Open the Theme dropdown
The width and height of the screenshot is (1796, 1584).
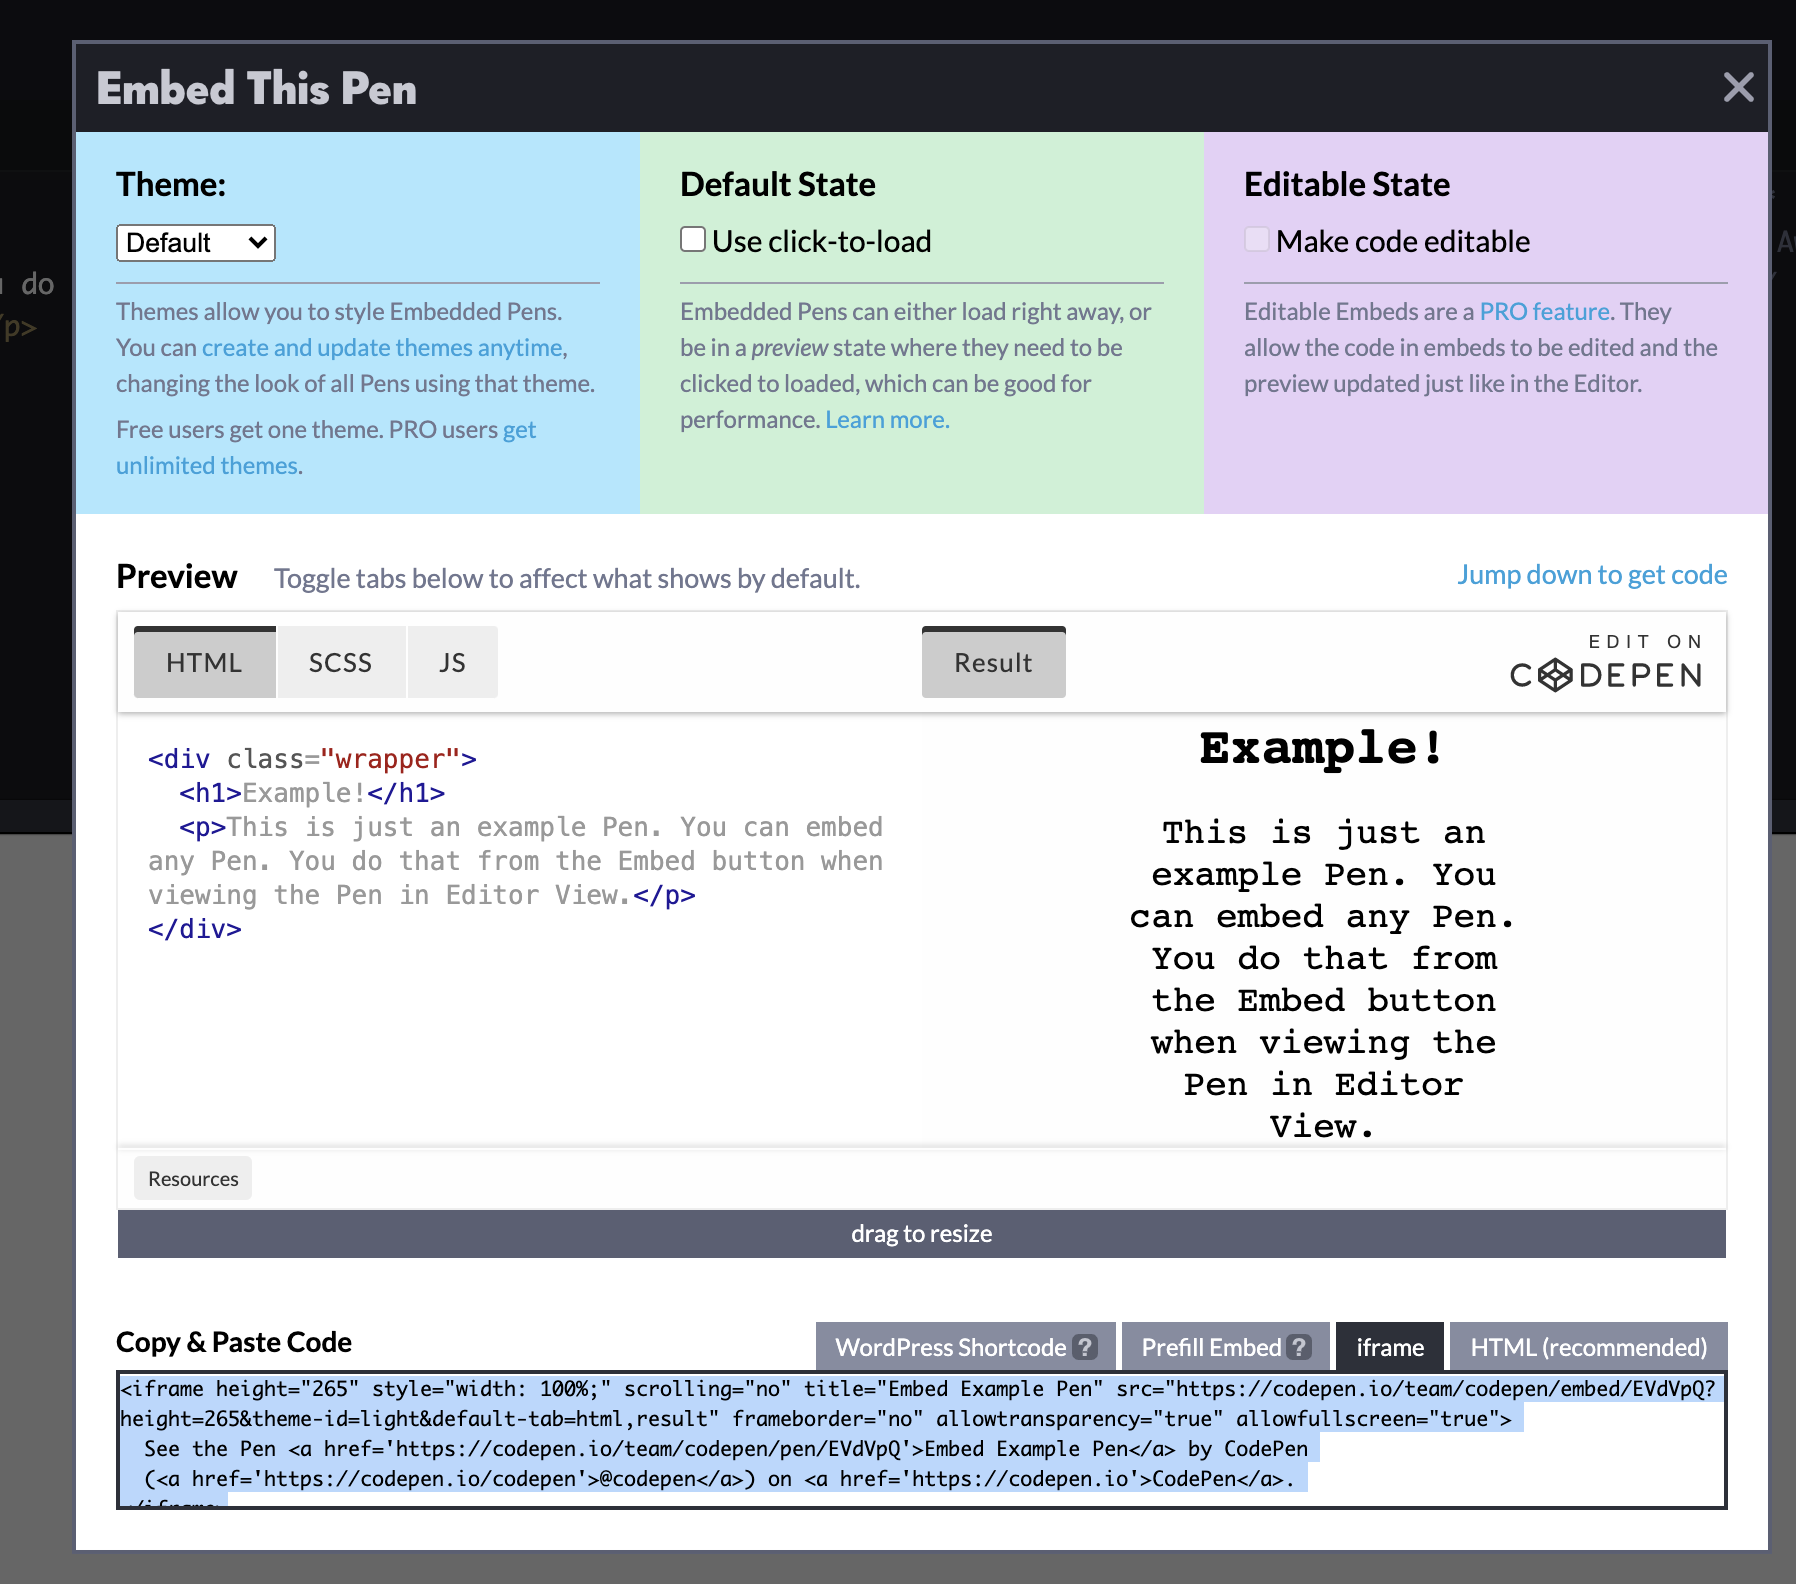point(196,243)
